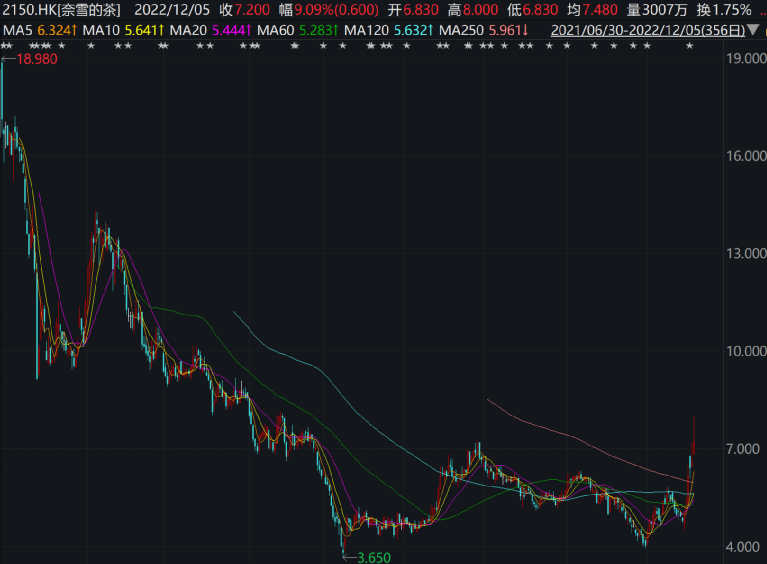The height and width of the screenshot is (564, 767).
Task: Click the 3.650 period-low annotation
Action: (x=374, y=558)
